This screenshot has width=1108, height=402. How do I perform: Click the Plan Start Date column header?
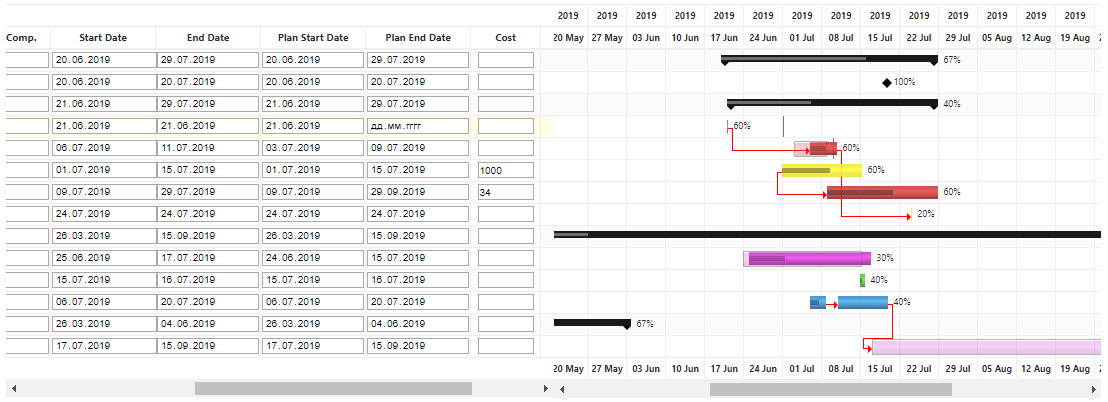[x=313, y=38]
